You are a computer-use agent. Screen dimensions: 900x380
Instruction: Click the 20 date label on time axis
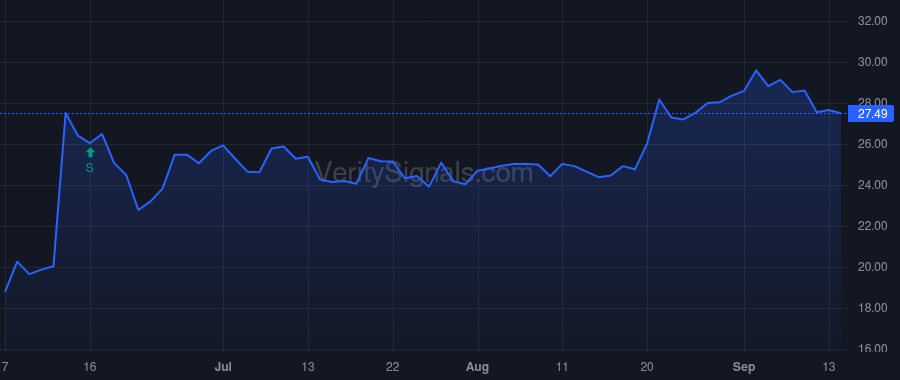coord(647,367)
